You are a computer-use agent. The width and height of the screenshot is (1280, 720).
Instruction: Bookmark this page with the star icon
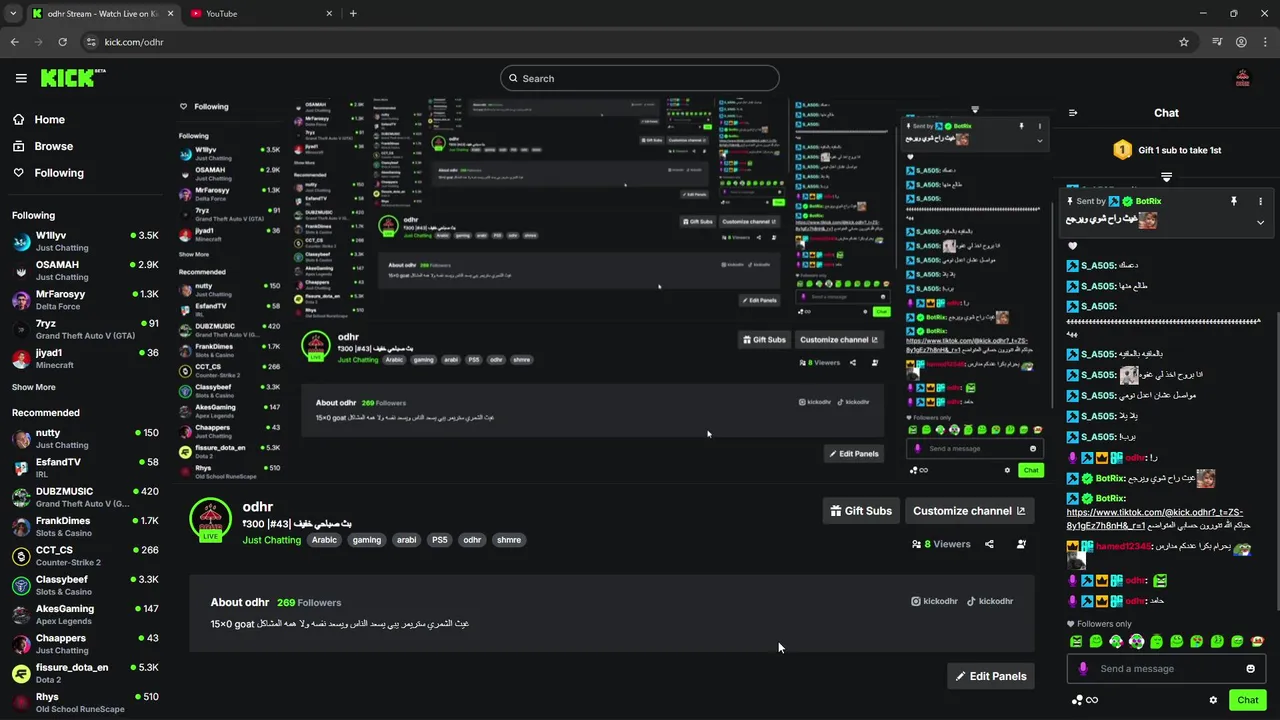[1184, 42]
